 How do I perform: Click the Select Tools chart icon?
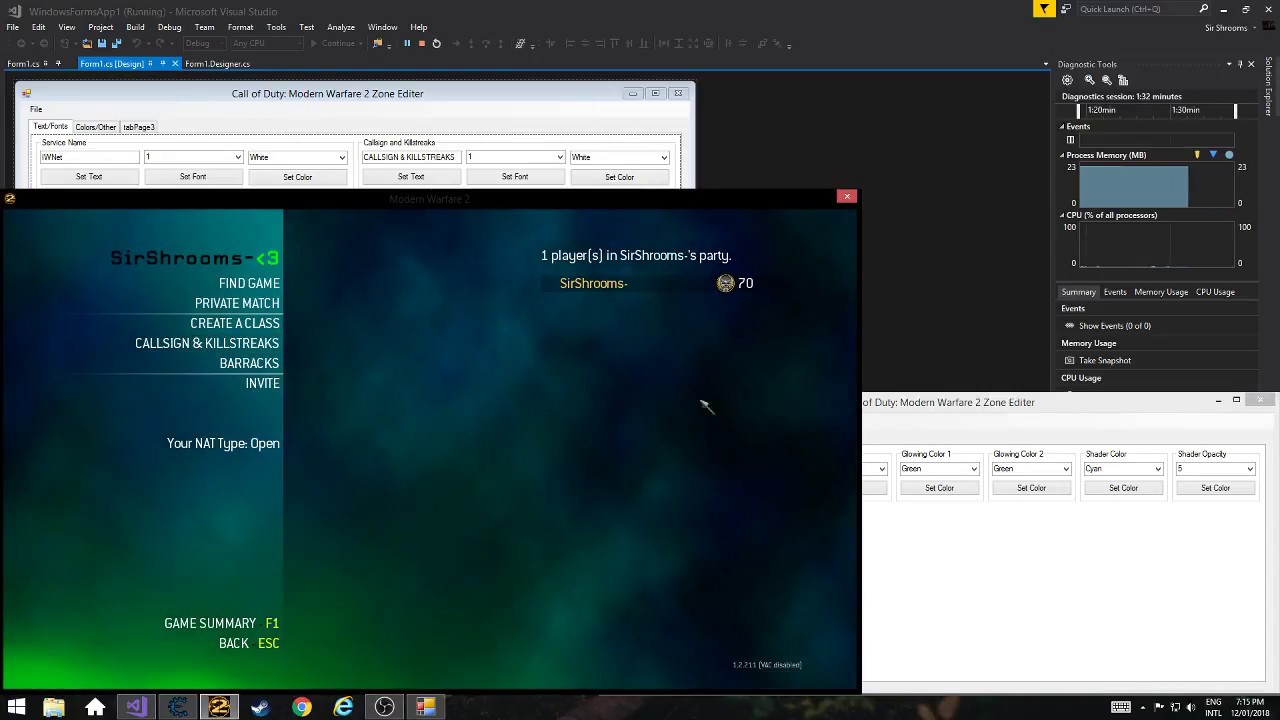point(1123,80)
